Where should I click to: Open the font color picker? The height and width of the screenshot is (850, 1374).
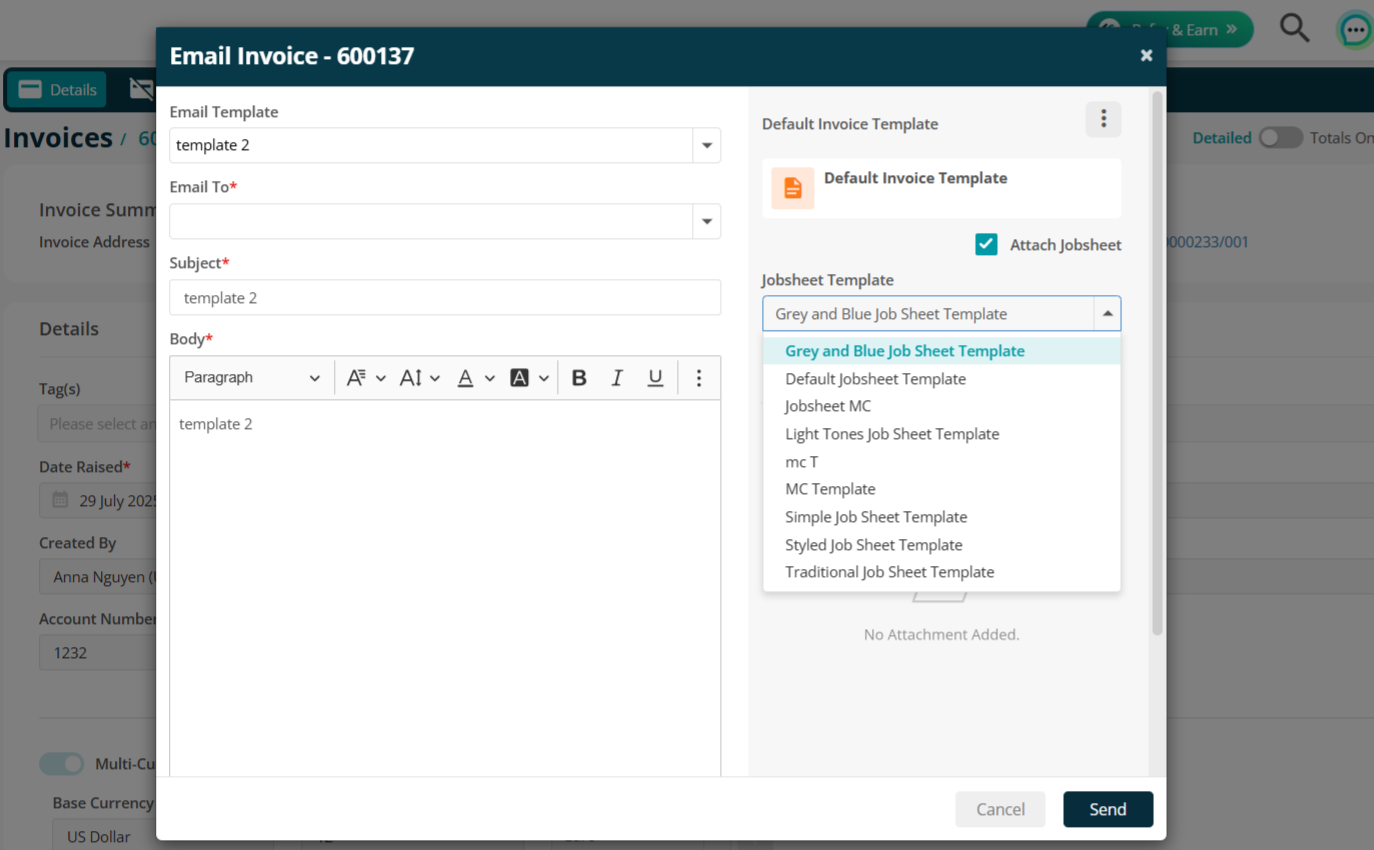(x=475, y=378)
